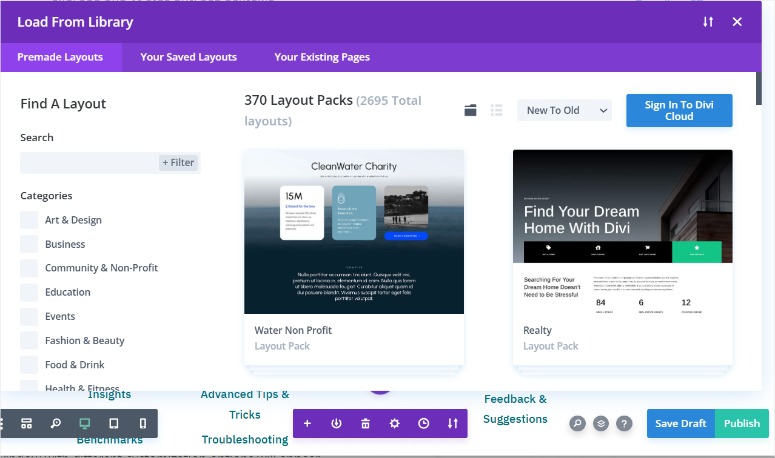Click the + Filter button
Screen dimensions: 775x458
click(x=178, y=163)
